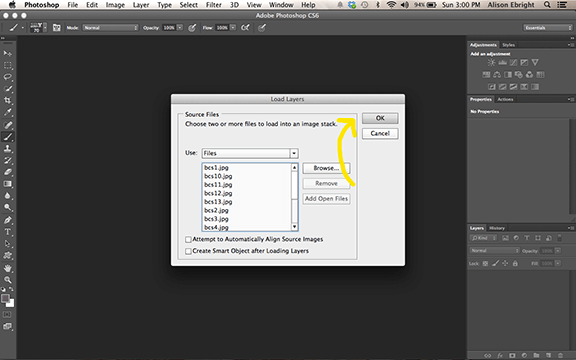Image resolution: width=576 pixels, height=360 pixels.
Task: Switch to the Styles tab
Action: pyautogui.click(x=508, y=45)
